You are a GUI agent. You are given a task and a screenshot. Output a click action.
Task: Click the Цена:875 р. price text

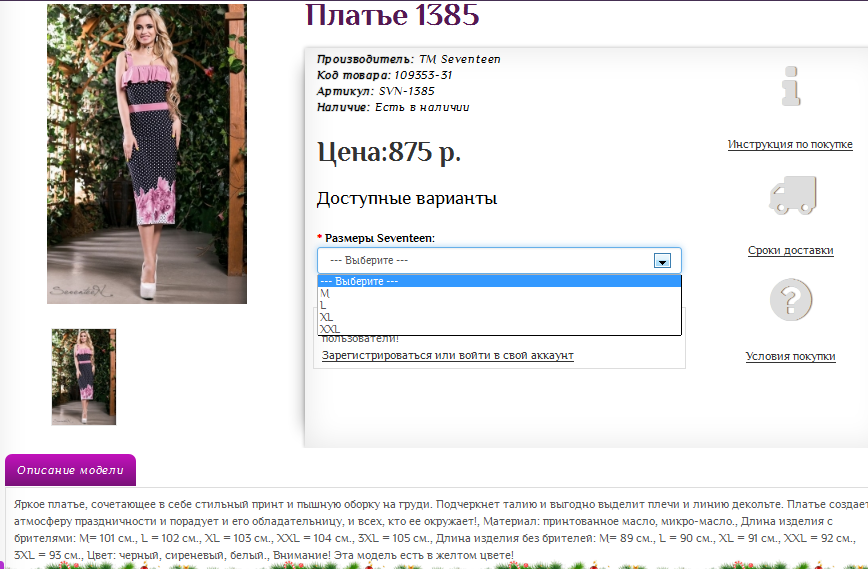point(389,152)
